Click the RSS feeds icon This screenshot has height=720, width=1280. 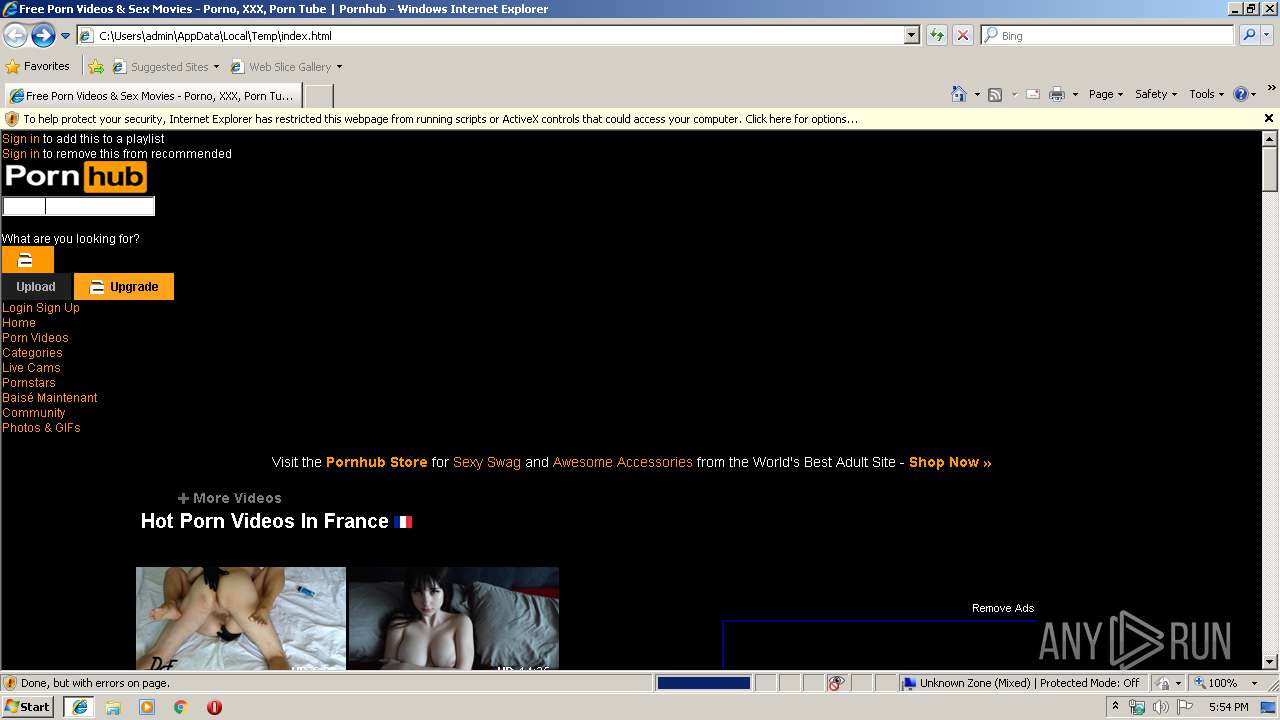995,94
